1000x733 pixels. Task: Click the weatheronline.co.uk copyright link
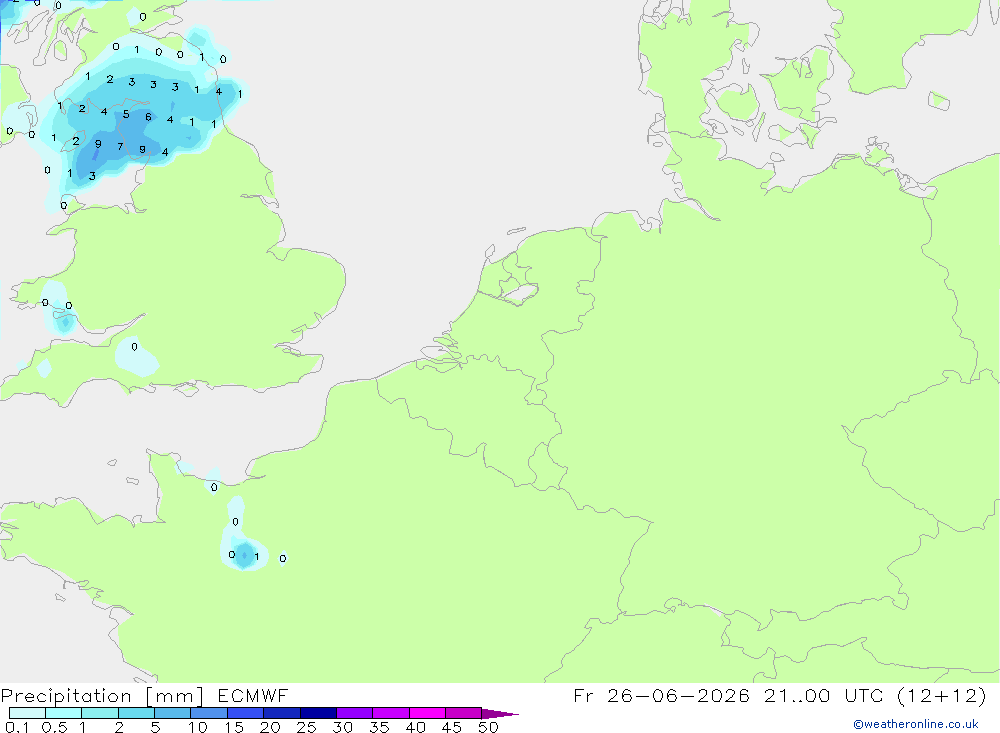tap(916, 724)
